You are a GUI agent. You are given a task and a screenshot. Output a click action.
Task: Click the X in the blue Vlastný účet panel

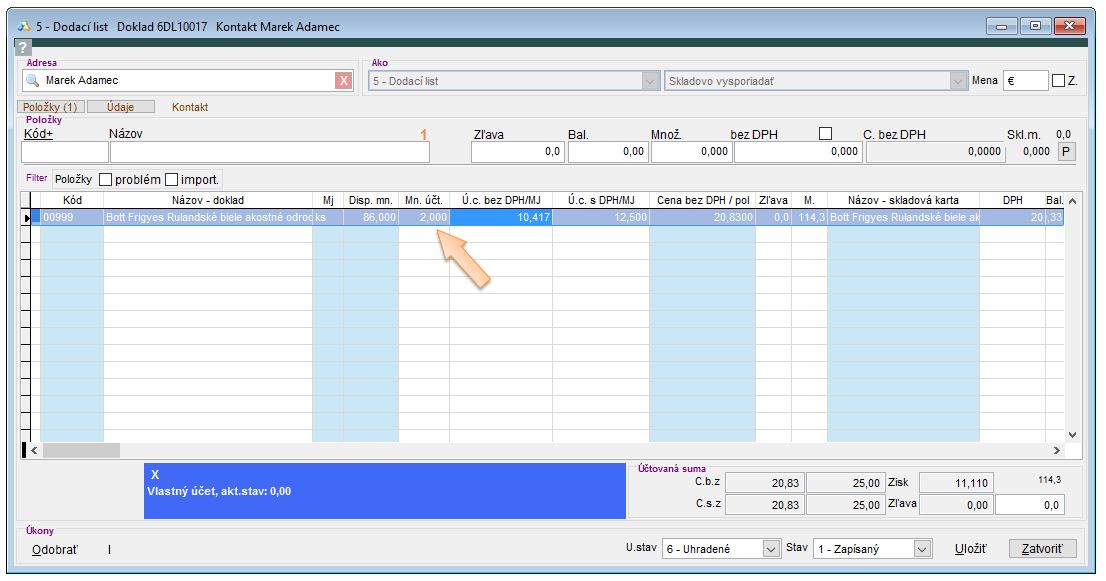click(x=155, y=474)
